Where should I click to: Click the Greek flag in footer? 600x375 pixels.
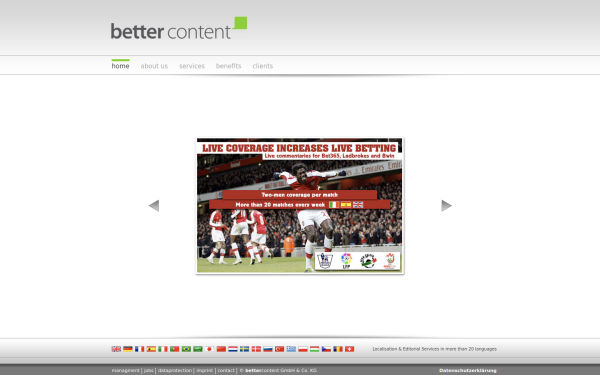click(x=291, y=349)
